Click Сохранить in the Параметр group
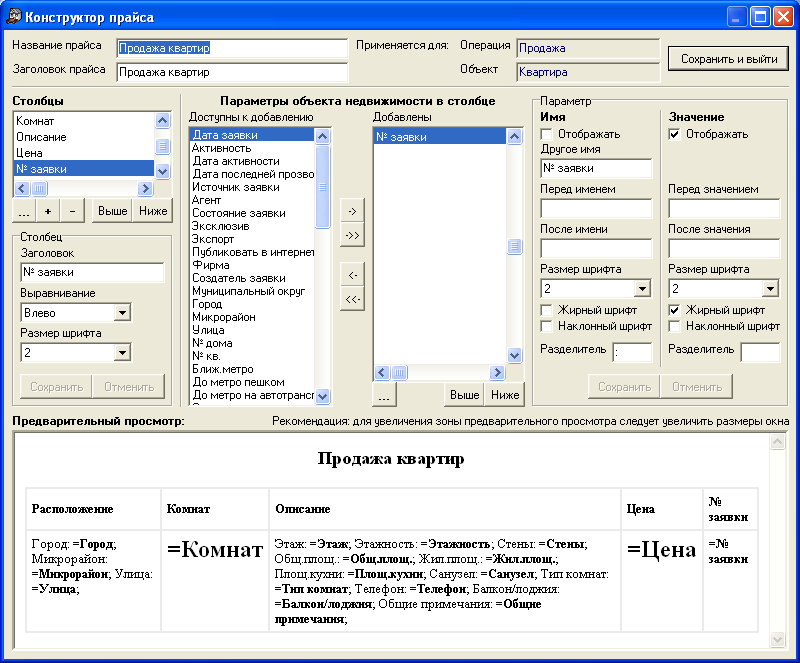This screenshot has width=800, height=663. 624,387
